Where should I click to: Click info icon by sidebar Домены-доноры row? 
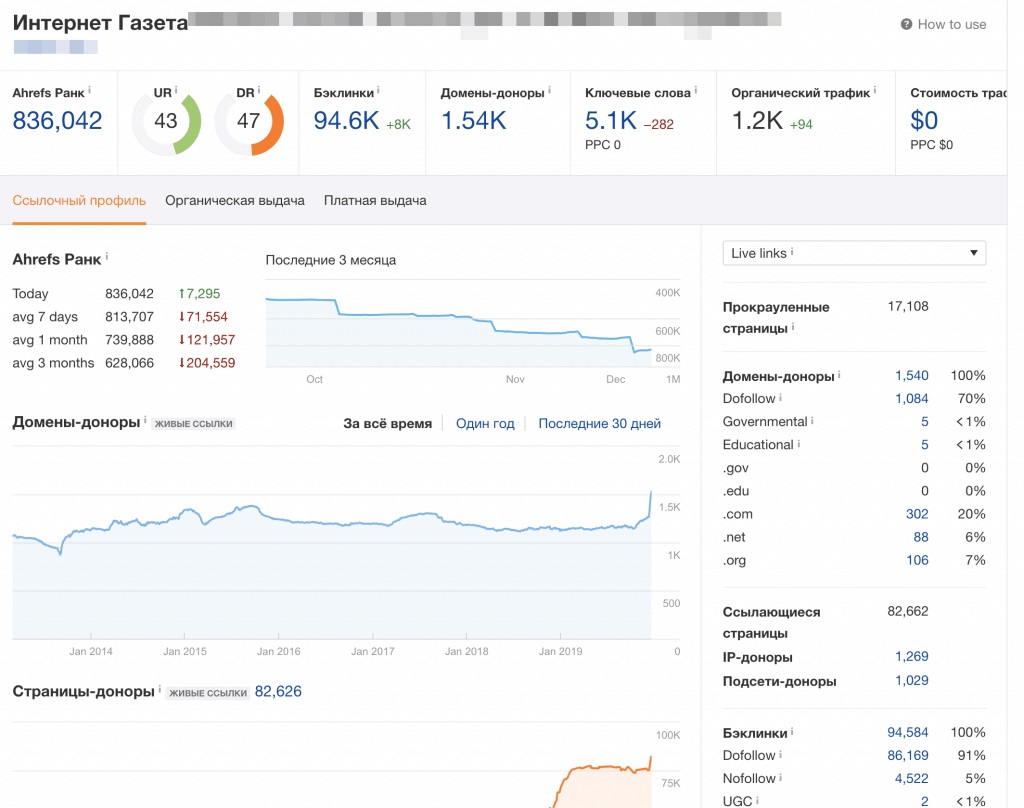point(839,374)
